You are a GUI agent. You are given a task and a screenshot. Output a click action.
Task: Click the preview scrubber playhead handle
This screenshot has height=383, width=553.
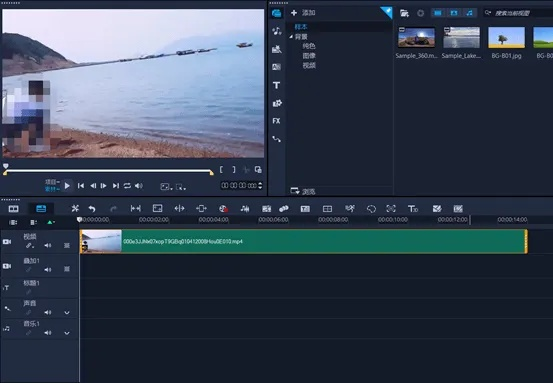coord(5,166)
